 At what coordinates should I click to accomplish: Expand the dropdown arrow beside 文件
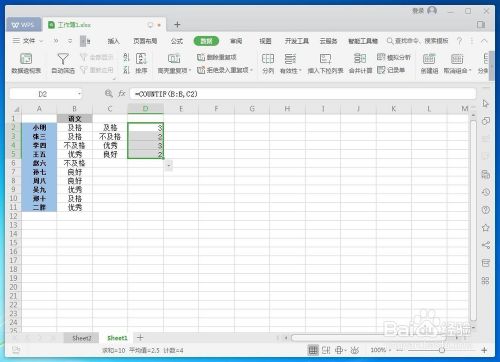point(41,41)
